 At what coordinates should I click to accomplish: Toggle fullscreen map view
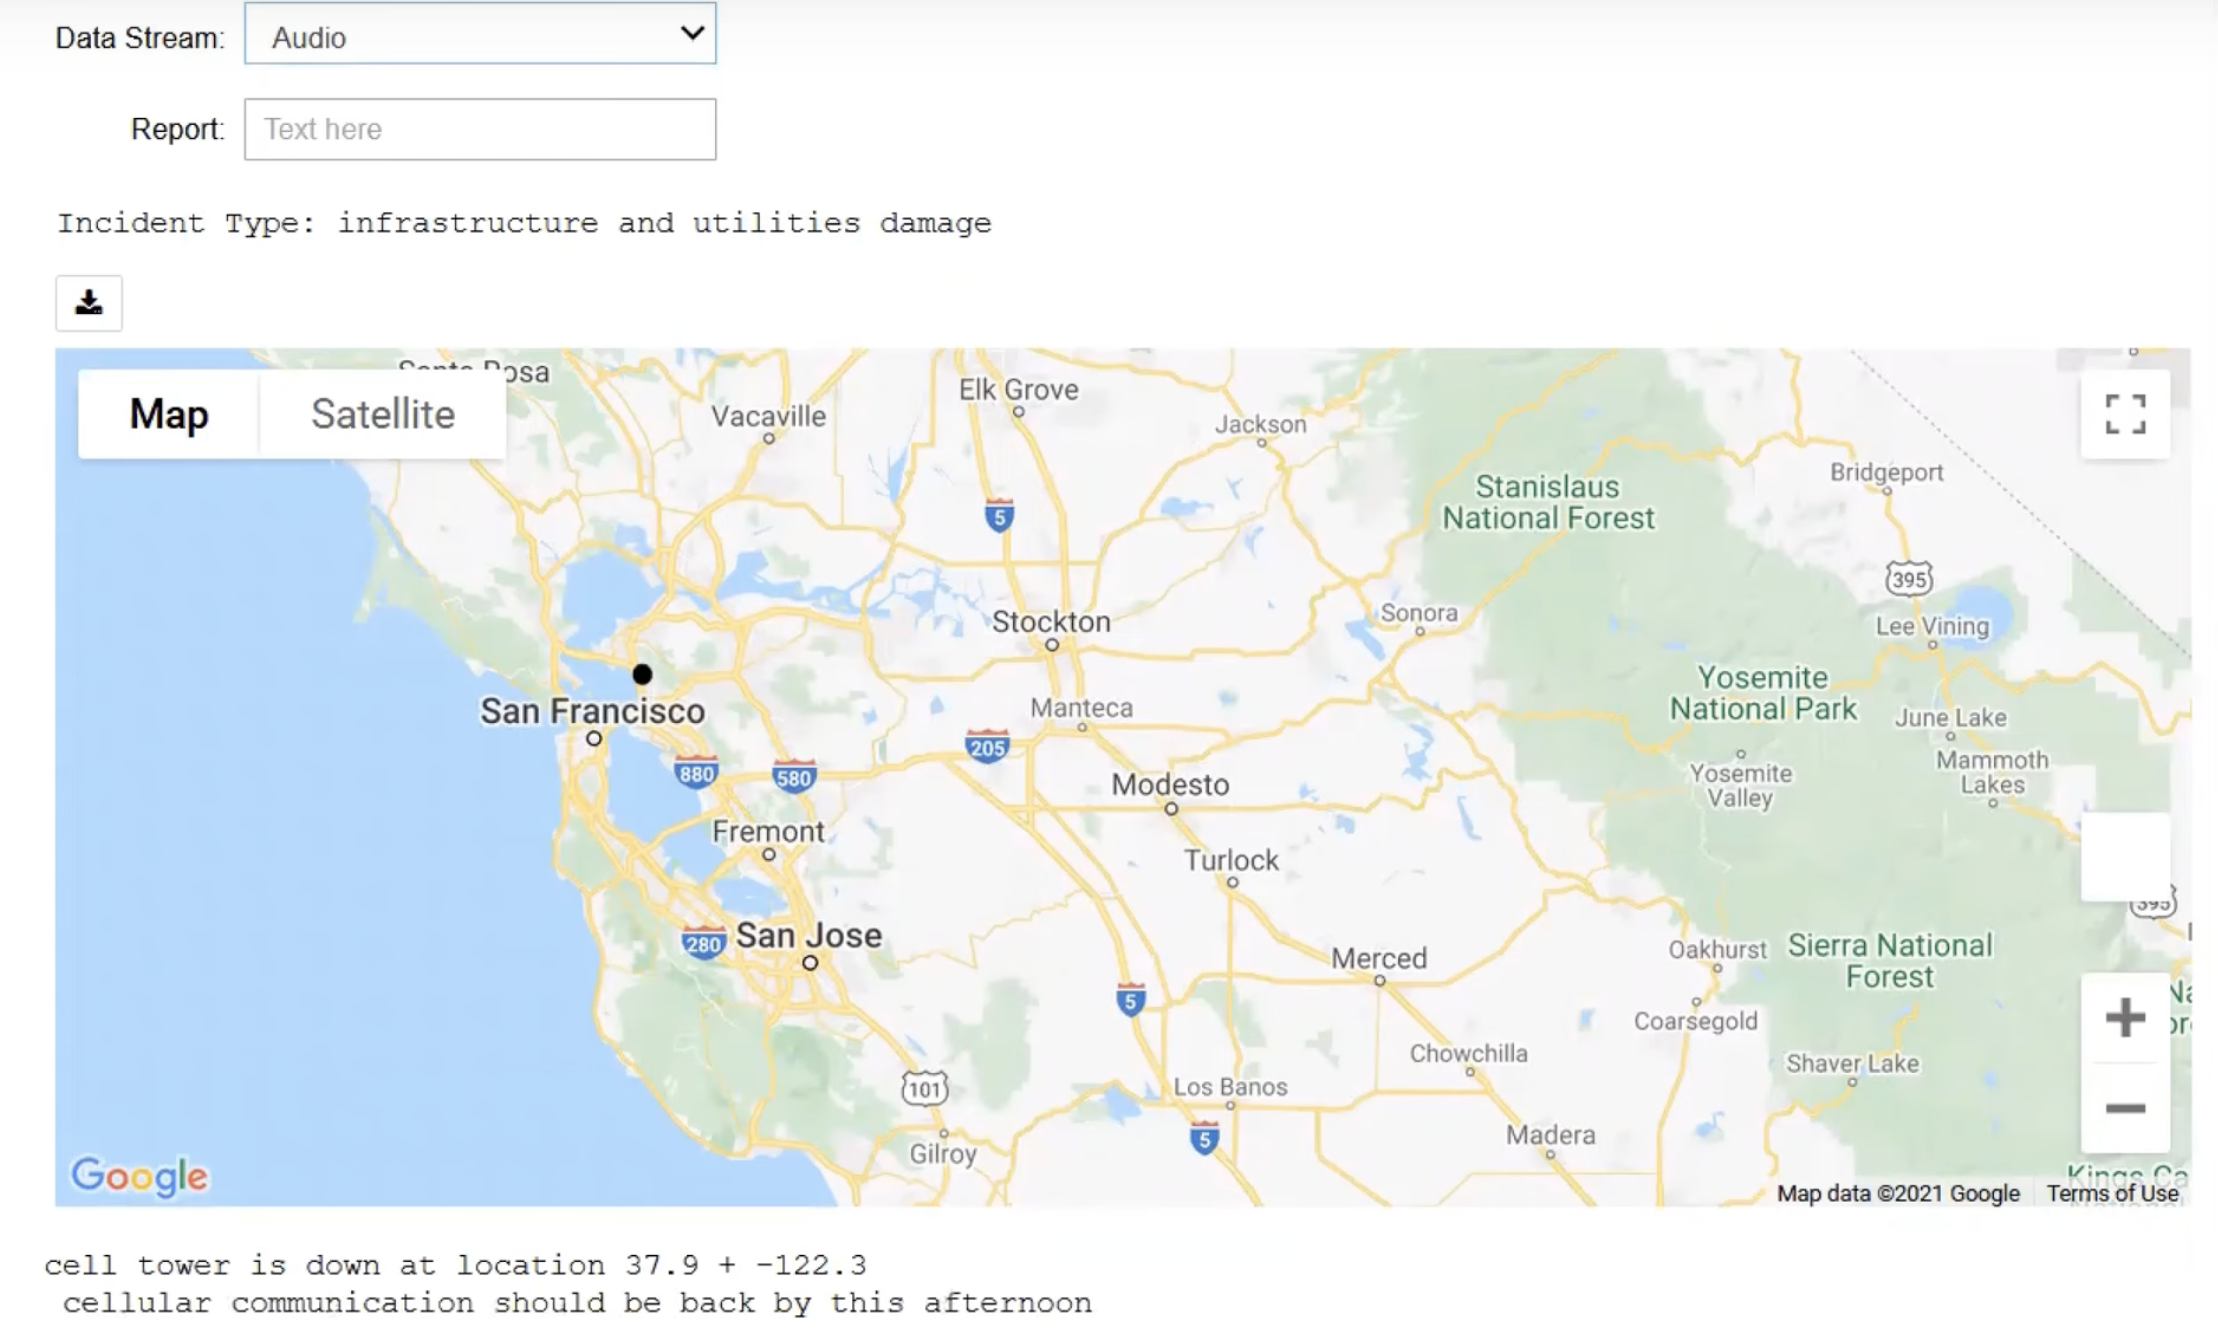click(2125, 414)
